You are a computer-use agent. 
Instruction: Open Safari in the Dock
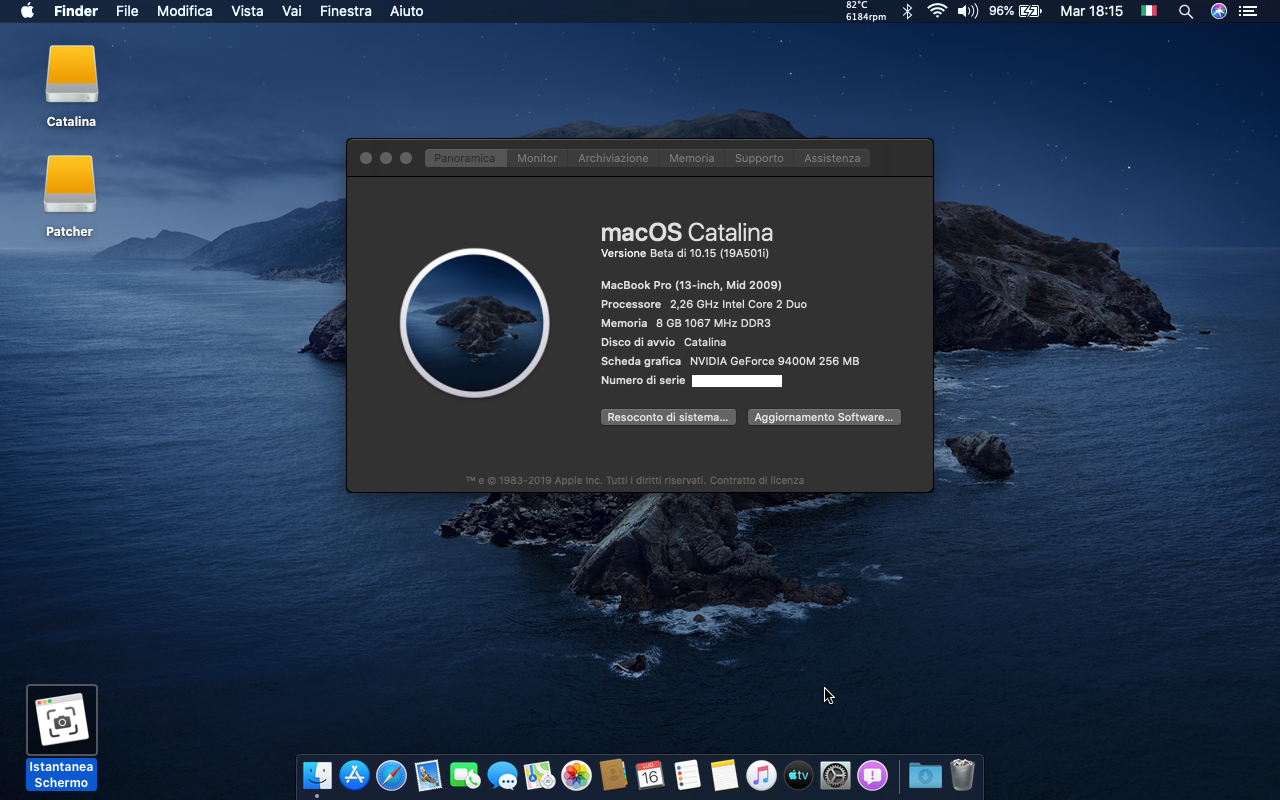(x=391, y=775)
